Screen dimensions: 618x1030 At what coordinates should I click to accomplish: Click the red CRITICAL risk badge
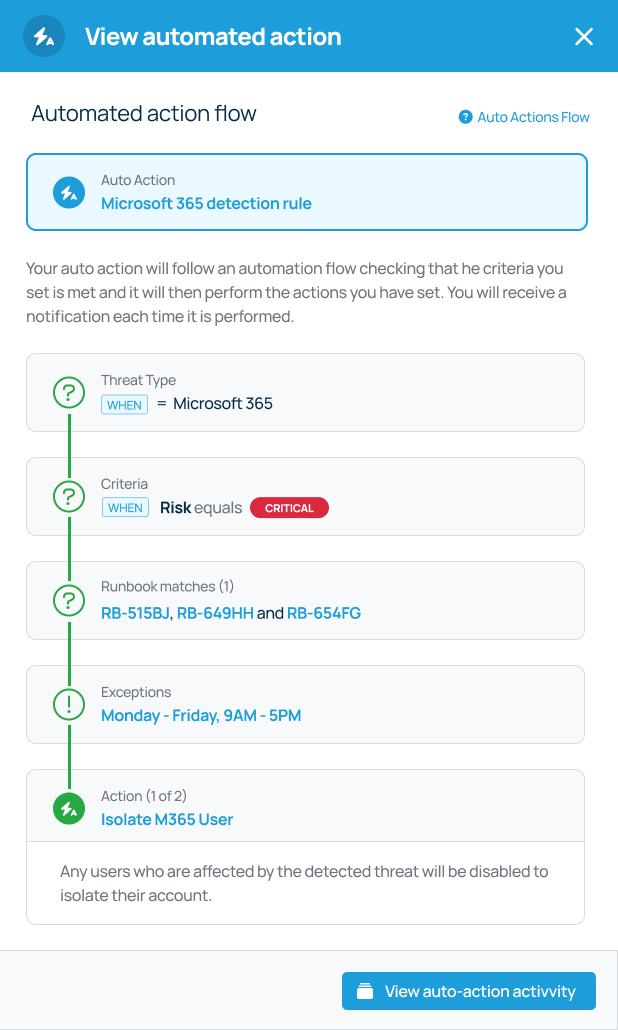289,508
